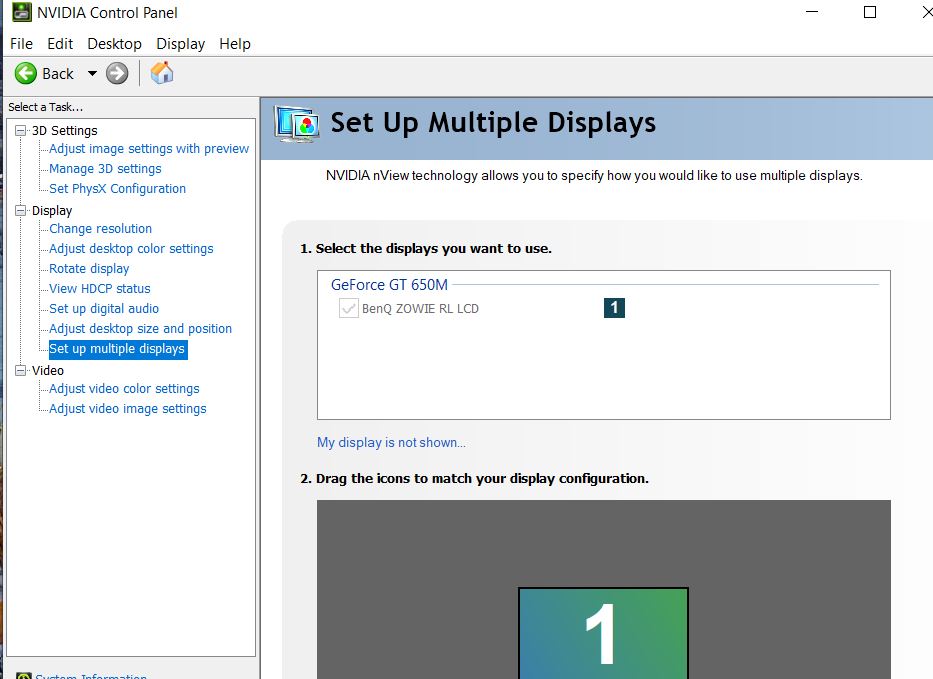This screenshot has height=679, width=933.
Task: Click the display number 1 badge
Action: point(614,308)
